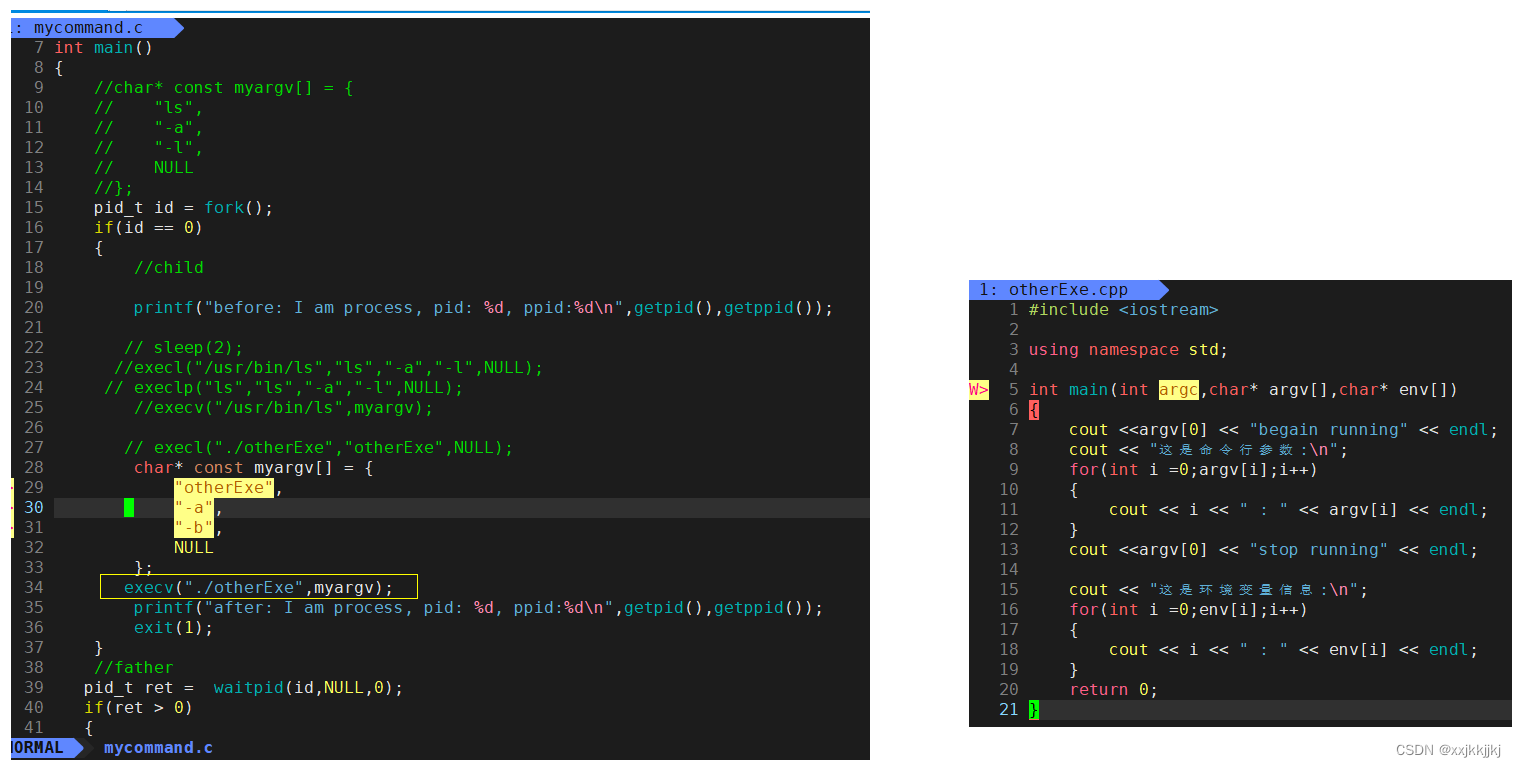This screenshot has height=767, width=1516.
Task: Click the highlighted "-b" string
Action: [x=194, y=527]
